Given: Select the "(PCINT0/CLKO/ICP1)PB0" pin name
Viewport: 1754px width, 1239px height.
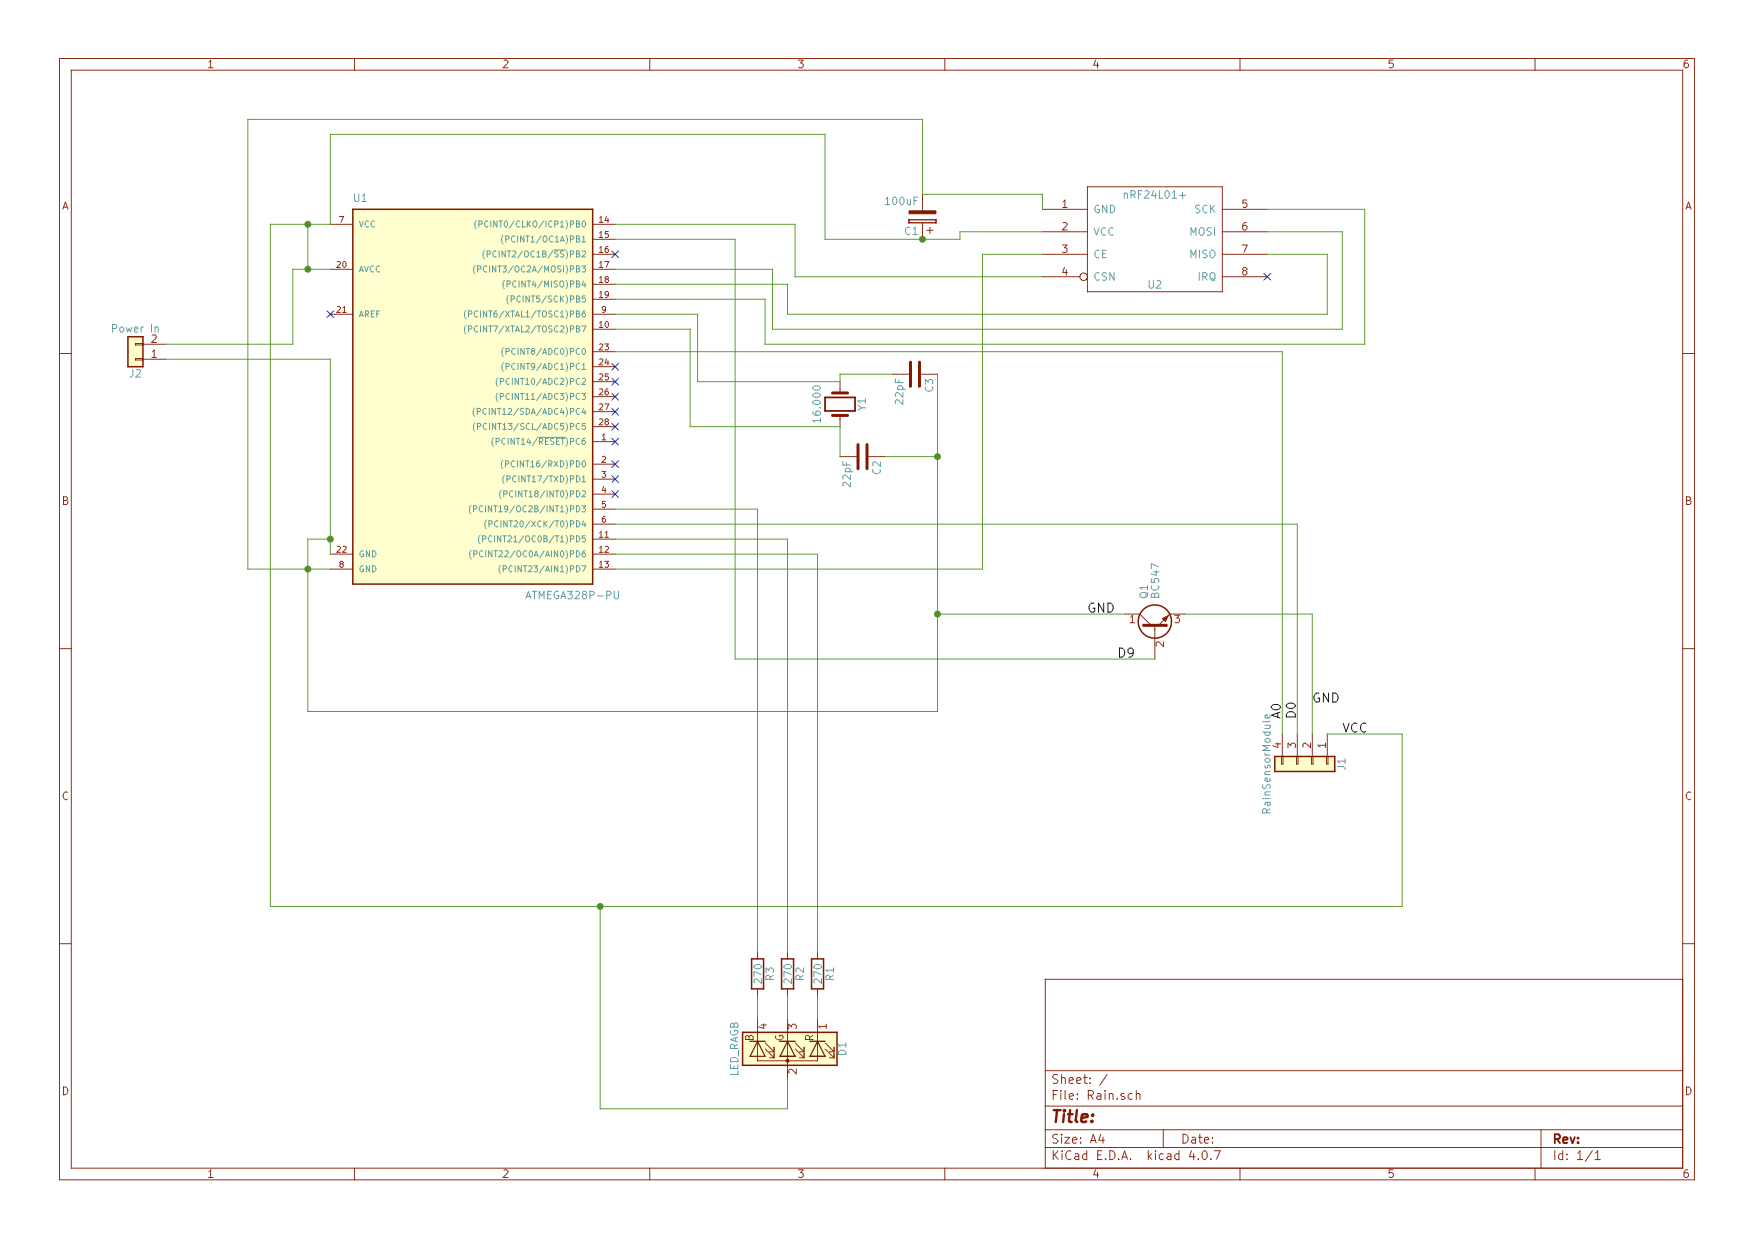Looking at the screenshot, I should click(530, 224).
